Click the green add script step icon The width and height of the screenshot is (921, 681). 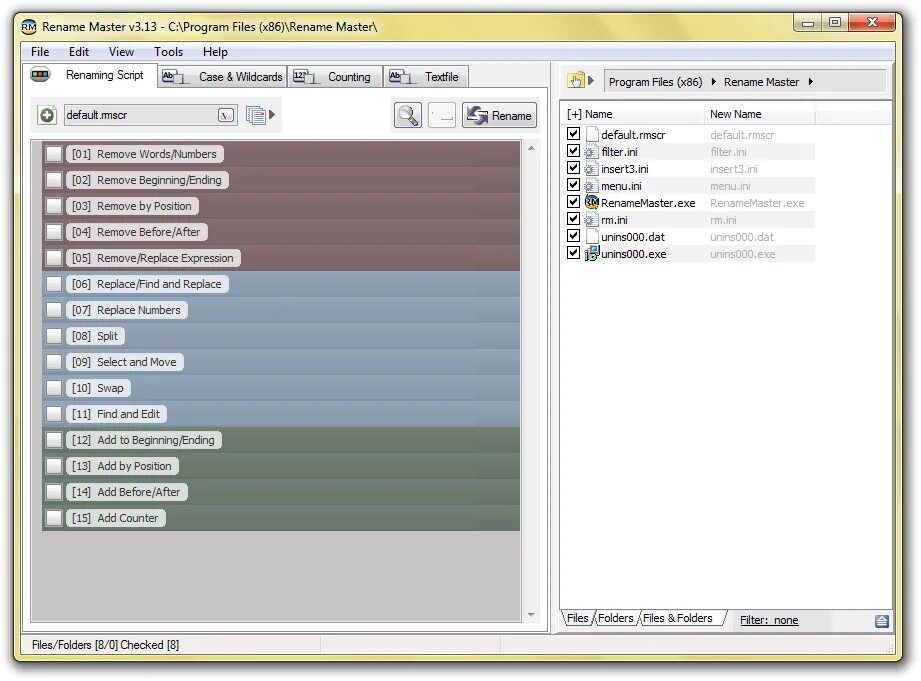pos(47,115)
